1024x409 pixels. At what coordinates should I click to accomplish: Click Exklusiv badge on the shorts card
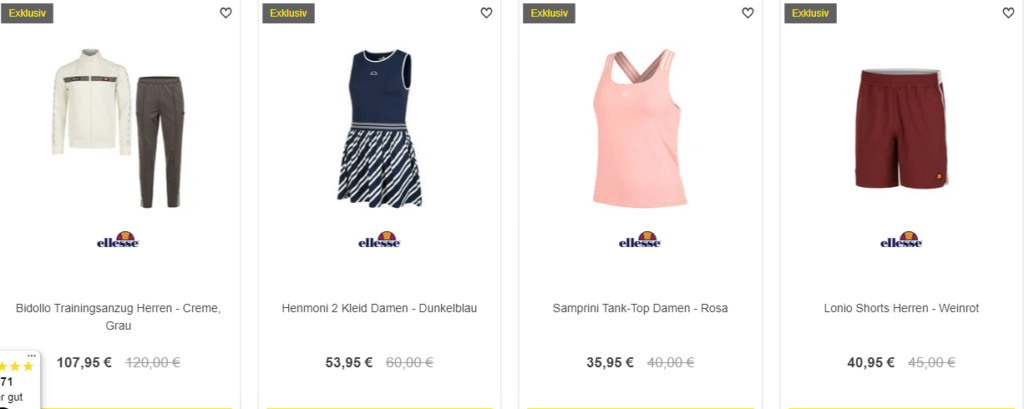[810, 13]
